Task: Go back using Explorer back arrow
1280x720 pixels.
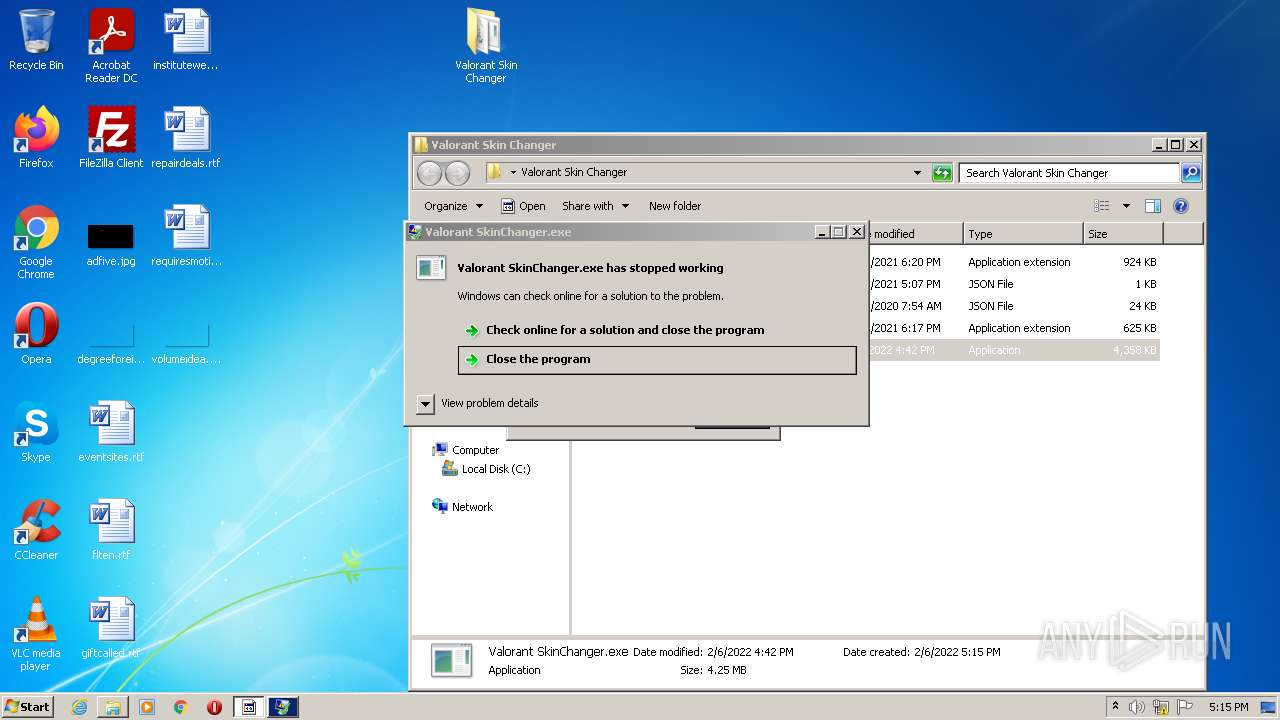Action: coord(429,173)
